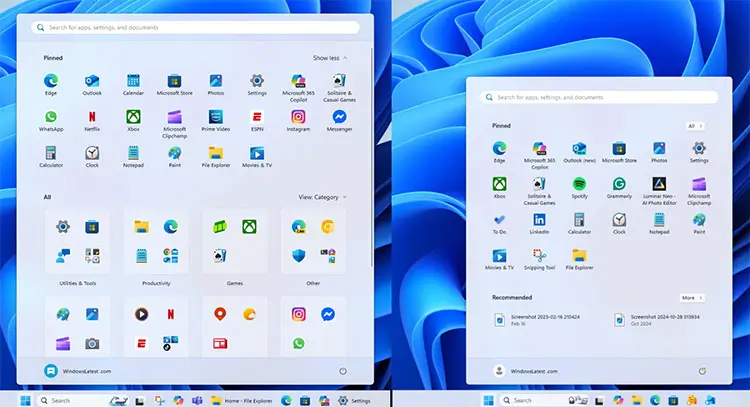The height and width of the screenshot is (407, 750).
Task: Open Settings in left Start menu's Pinned grid
Action: (257, 85)
